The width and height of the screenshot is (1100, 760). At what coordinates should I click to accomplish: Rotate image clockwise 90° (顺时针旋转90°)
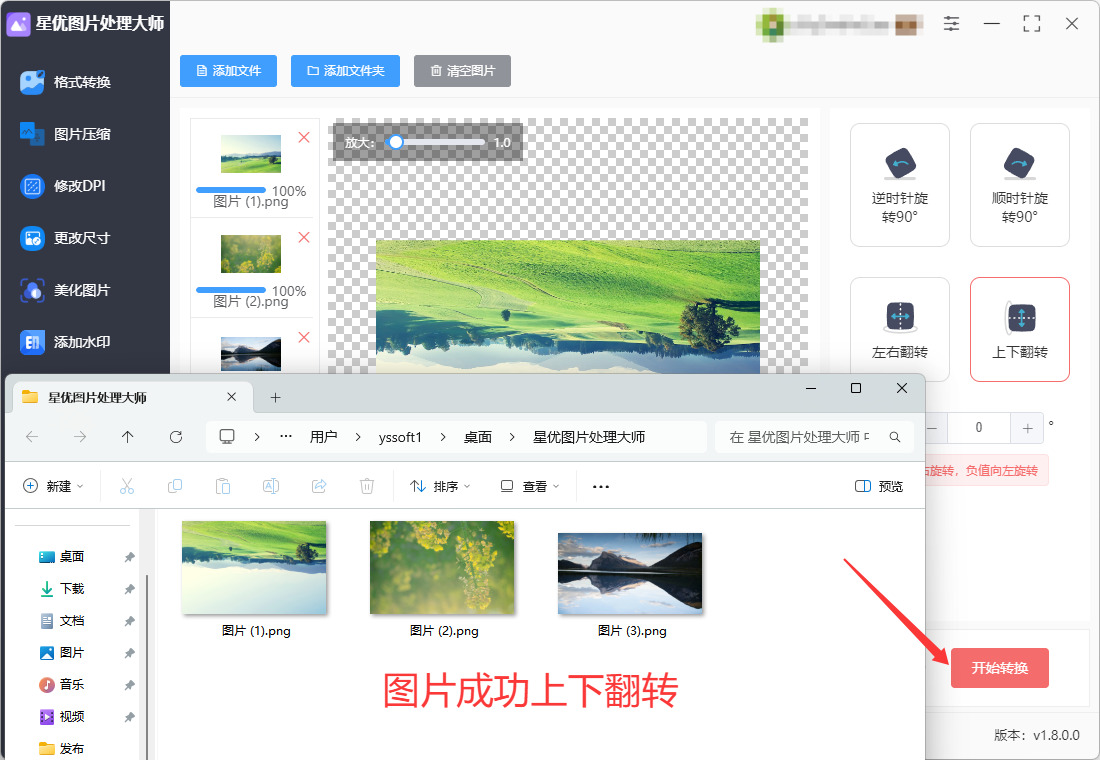(x=1019, y=185)
